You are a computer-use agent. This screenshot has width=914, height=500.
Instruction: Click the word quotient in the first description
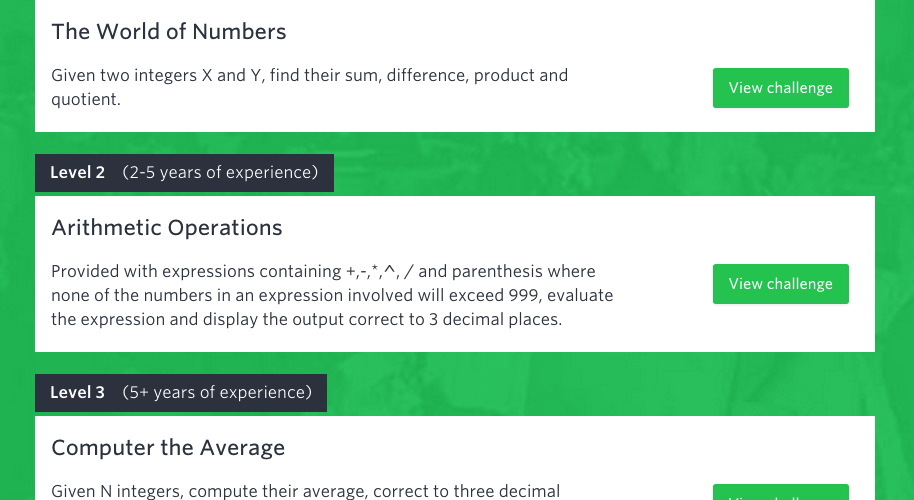coord(86,100)
